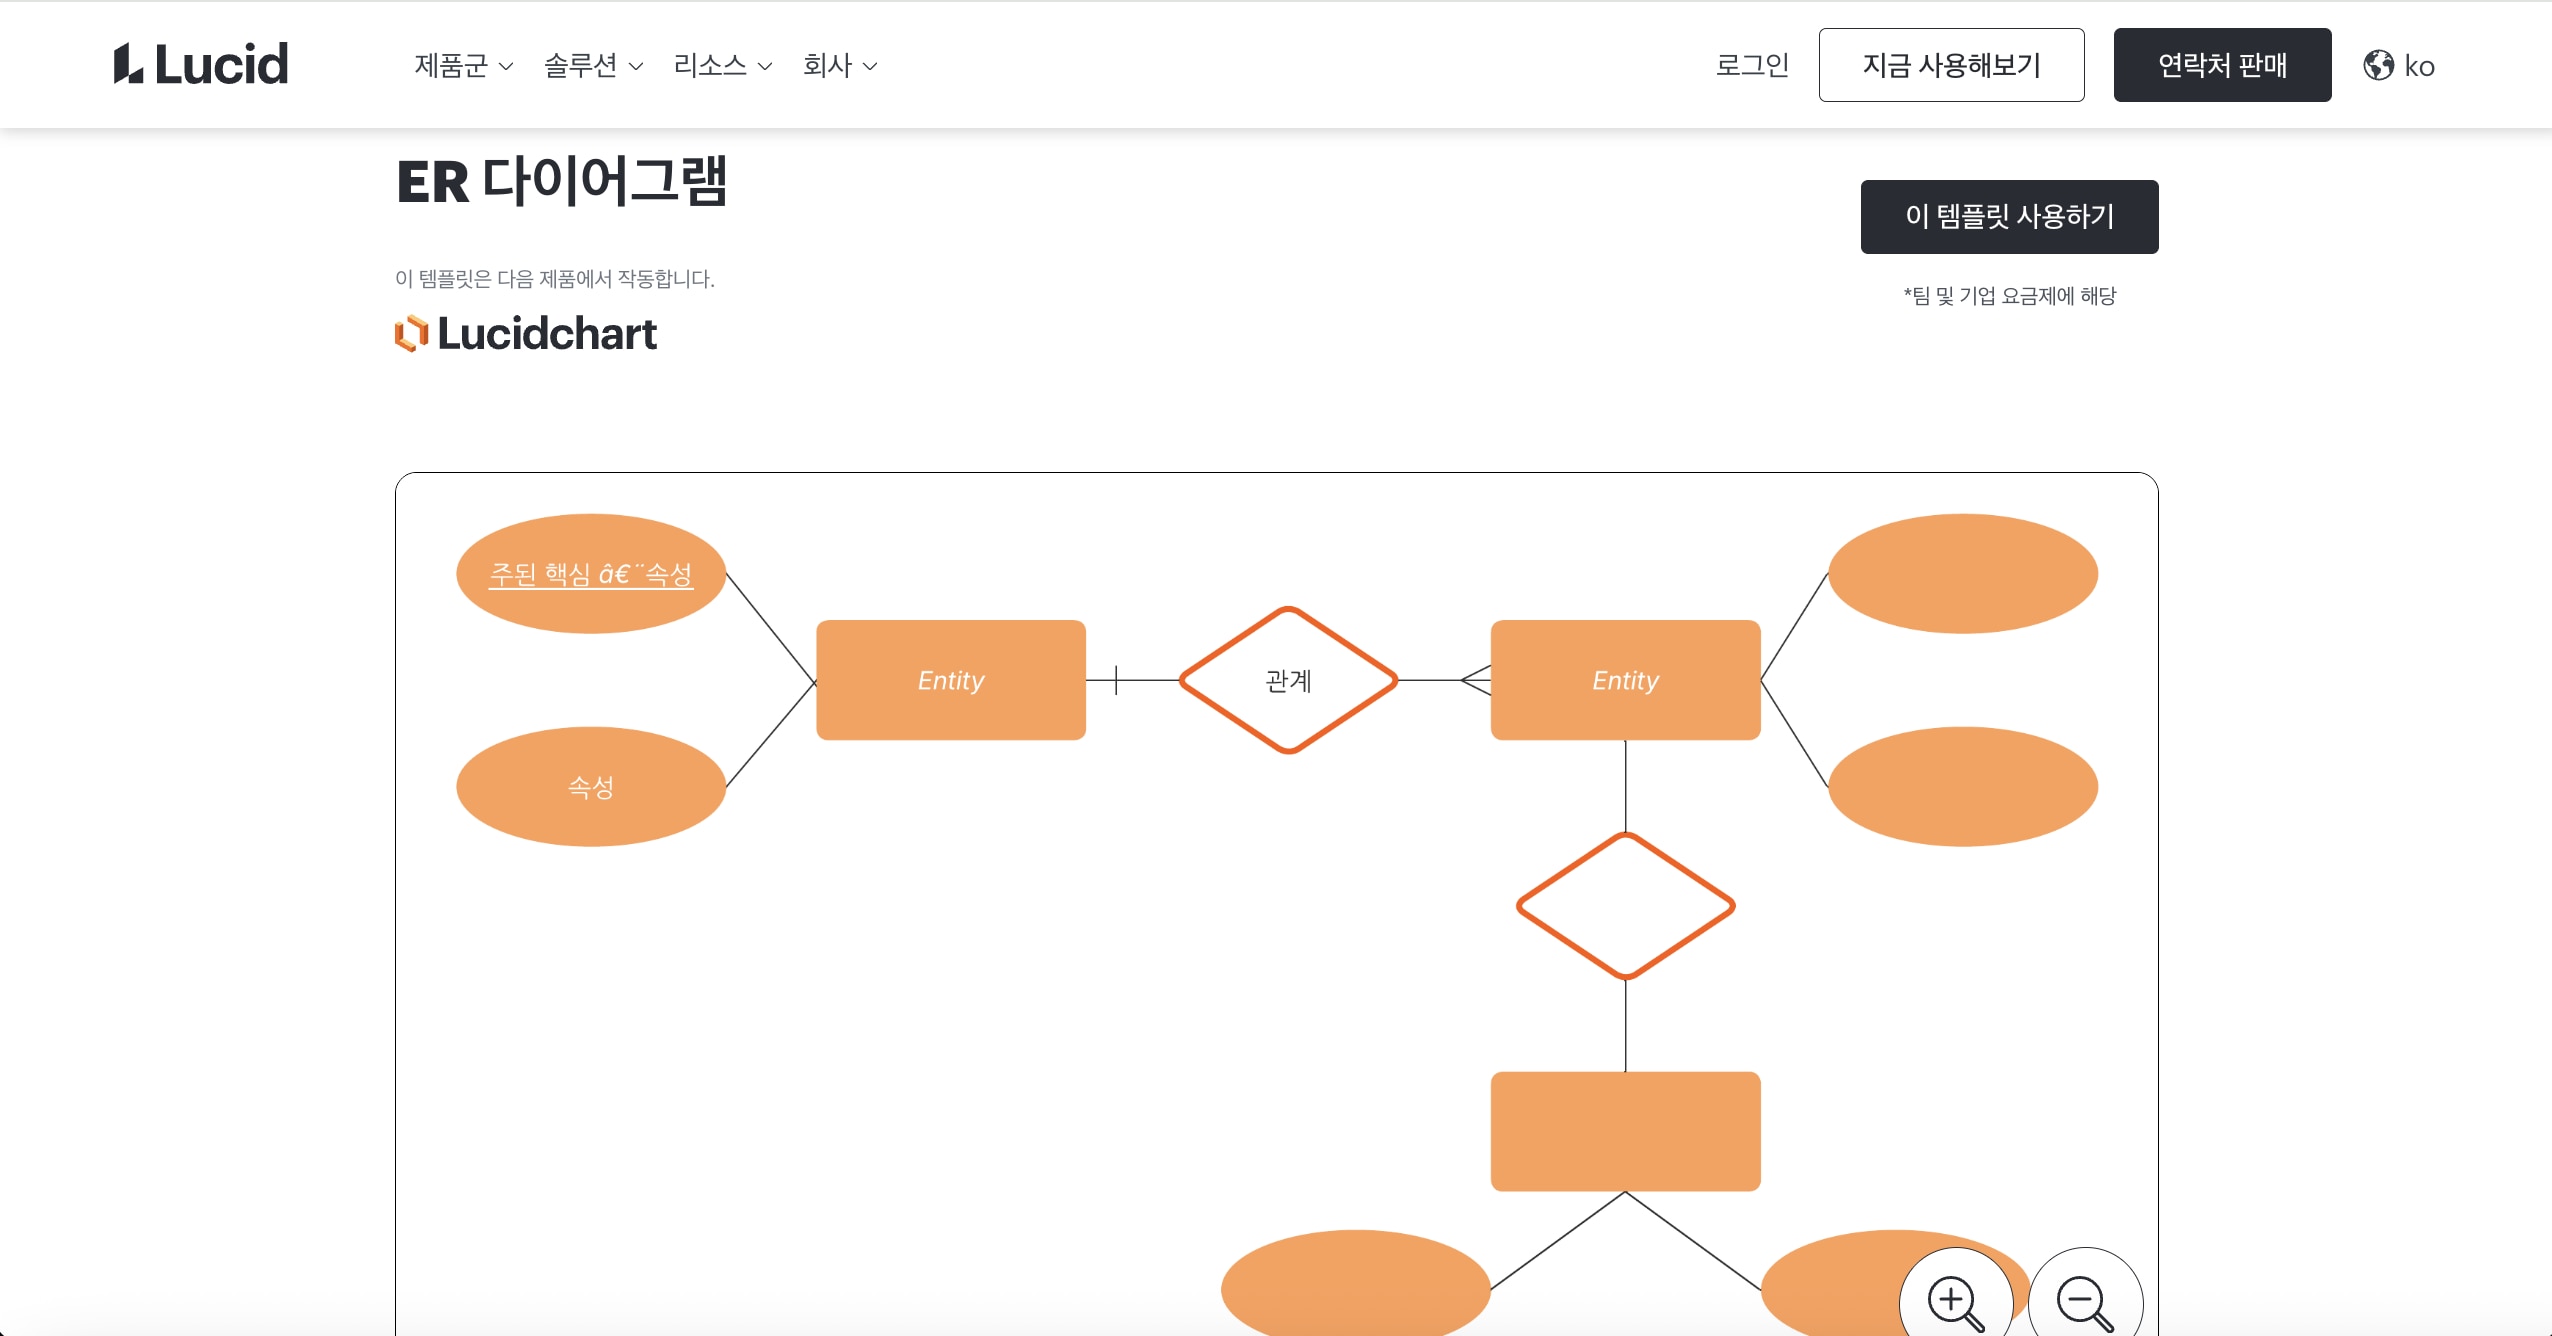Click the right Entity rectangle shape
This screenshot has width=2552, height=1336.
(1625, 680)
